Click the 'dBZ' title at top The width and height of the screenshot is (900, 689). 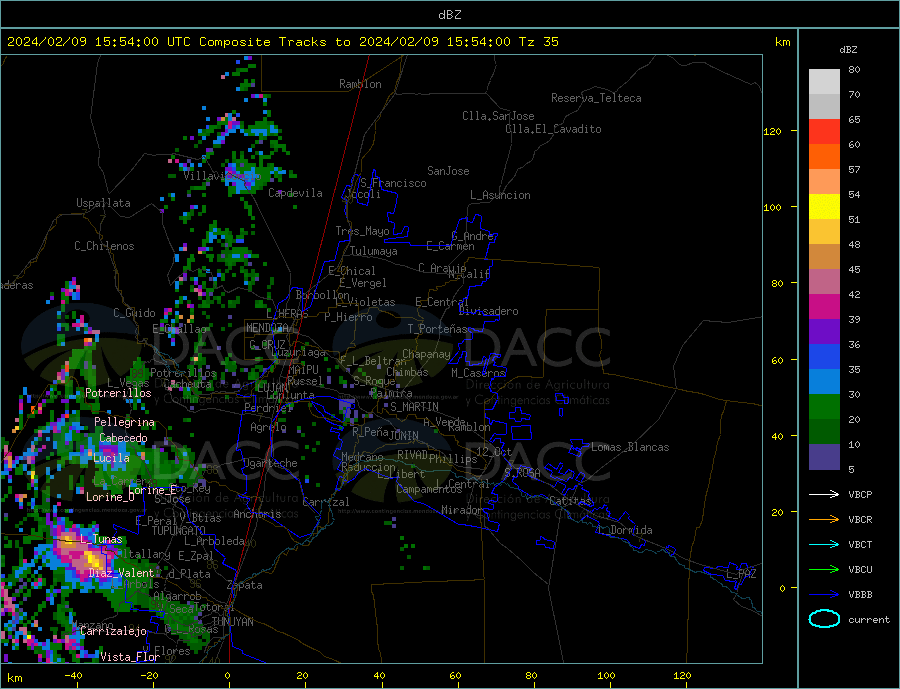click(449, 15)
